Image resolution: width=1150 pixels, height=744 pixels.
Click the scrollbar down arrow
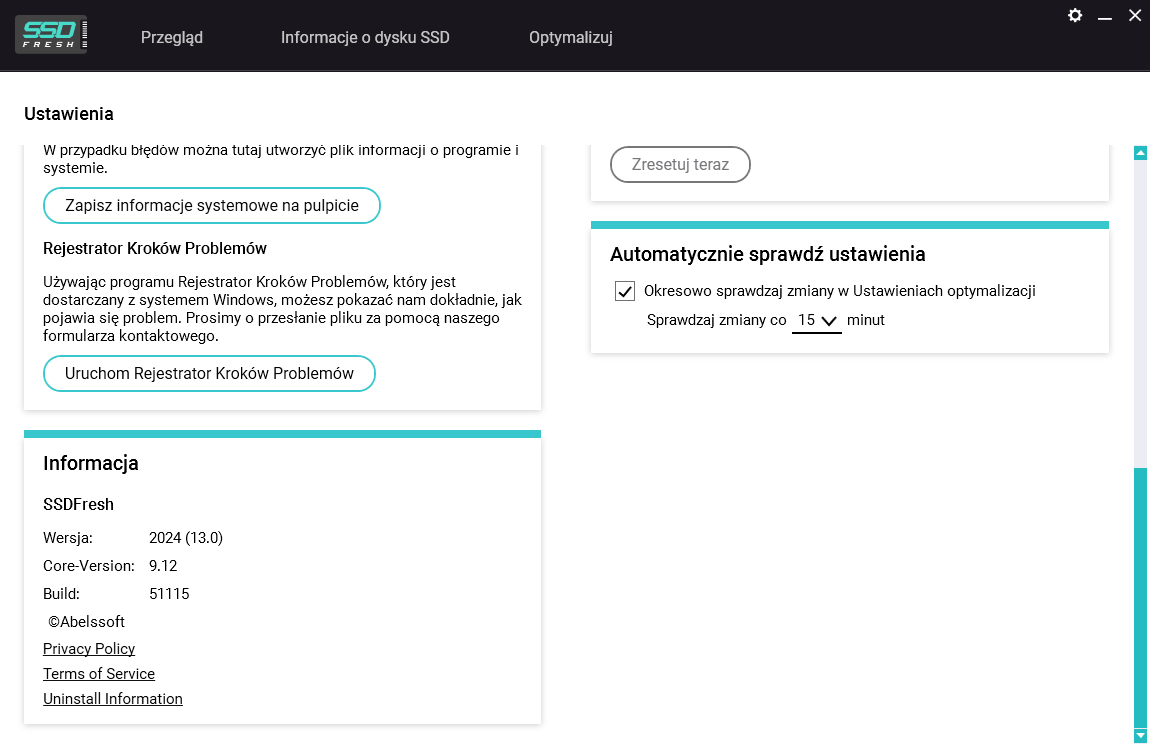click(x=1140, y=735)
